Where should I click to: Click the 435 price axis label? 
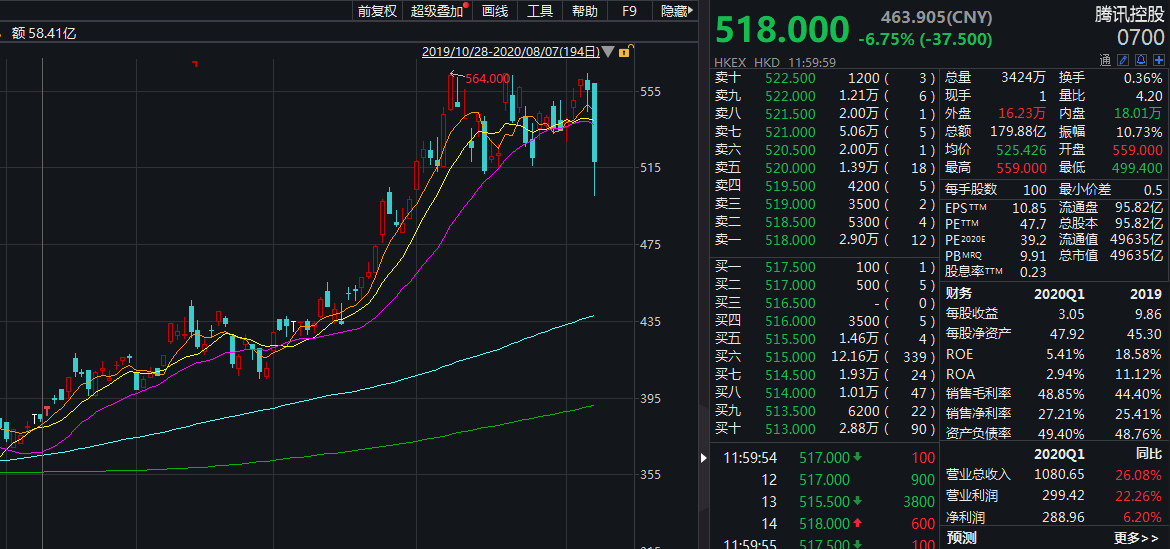pos(651,321)
